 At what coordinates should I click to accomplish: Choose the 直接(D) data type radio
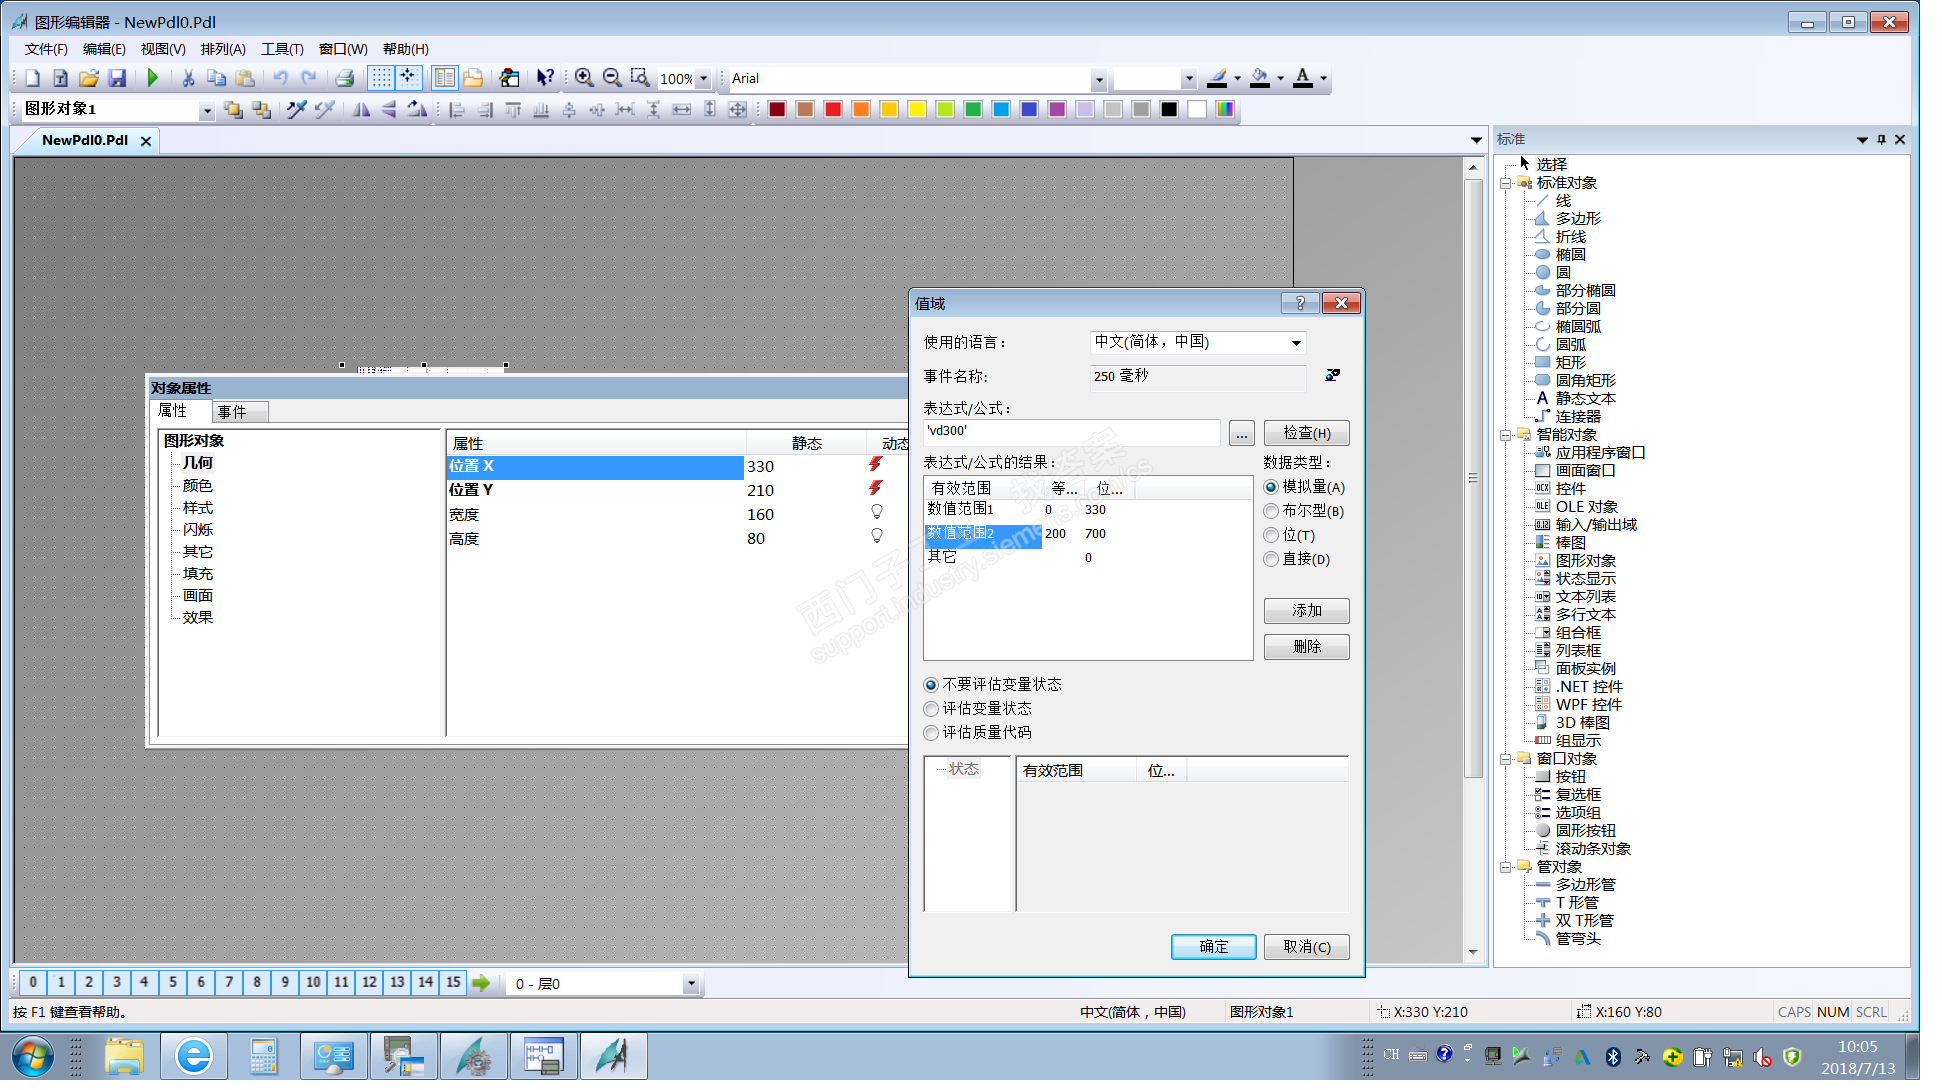click(1271, 559)
